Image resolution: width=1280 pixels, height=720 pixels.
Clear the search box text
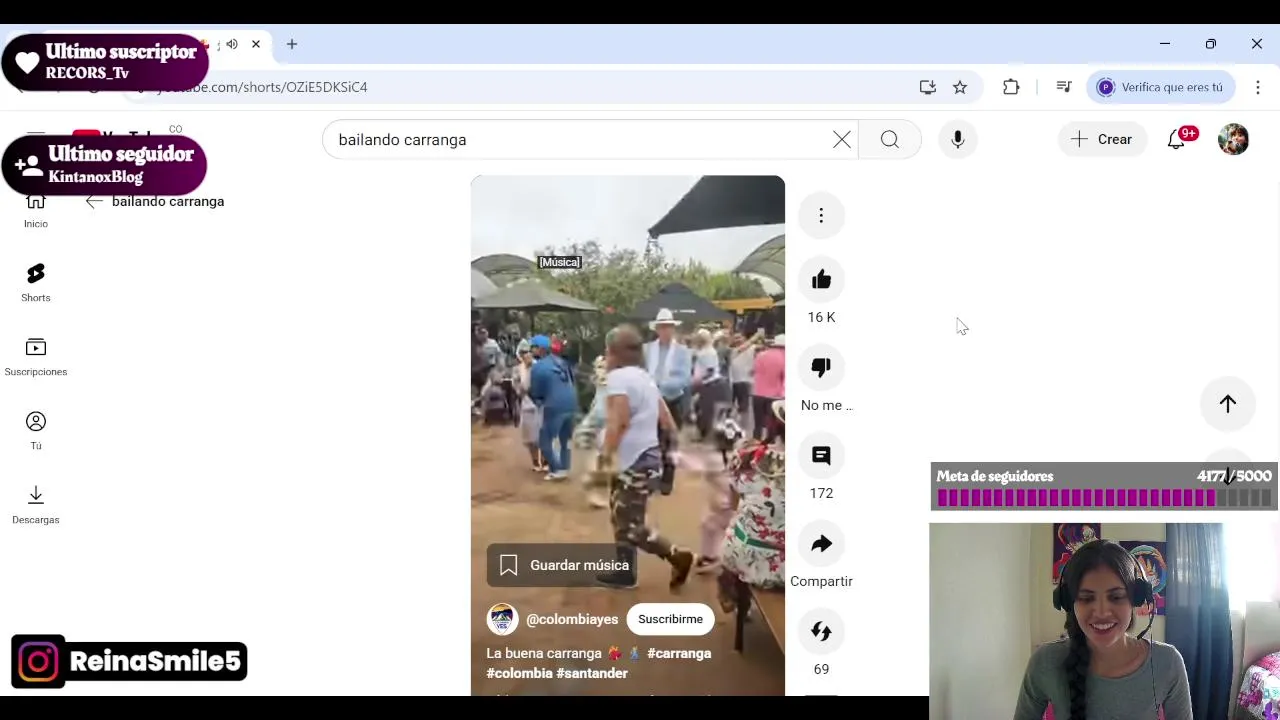coord(842,140)
